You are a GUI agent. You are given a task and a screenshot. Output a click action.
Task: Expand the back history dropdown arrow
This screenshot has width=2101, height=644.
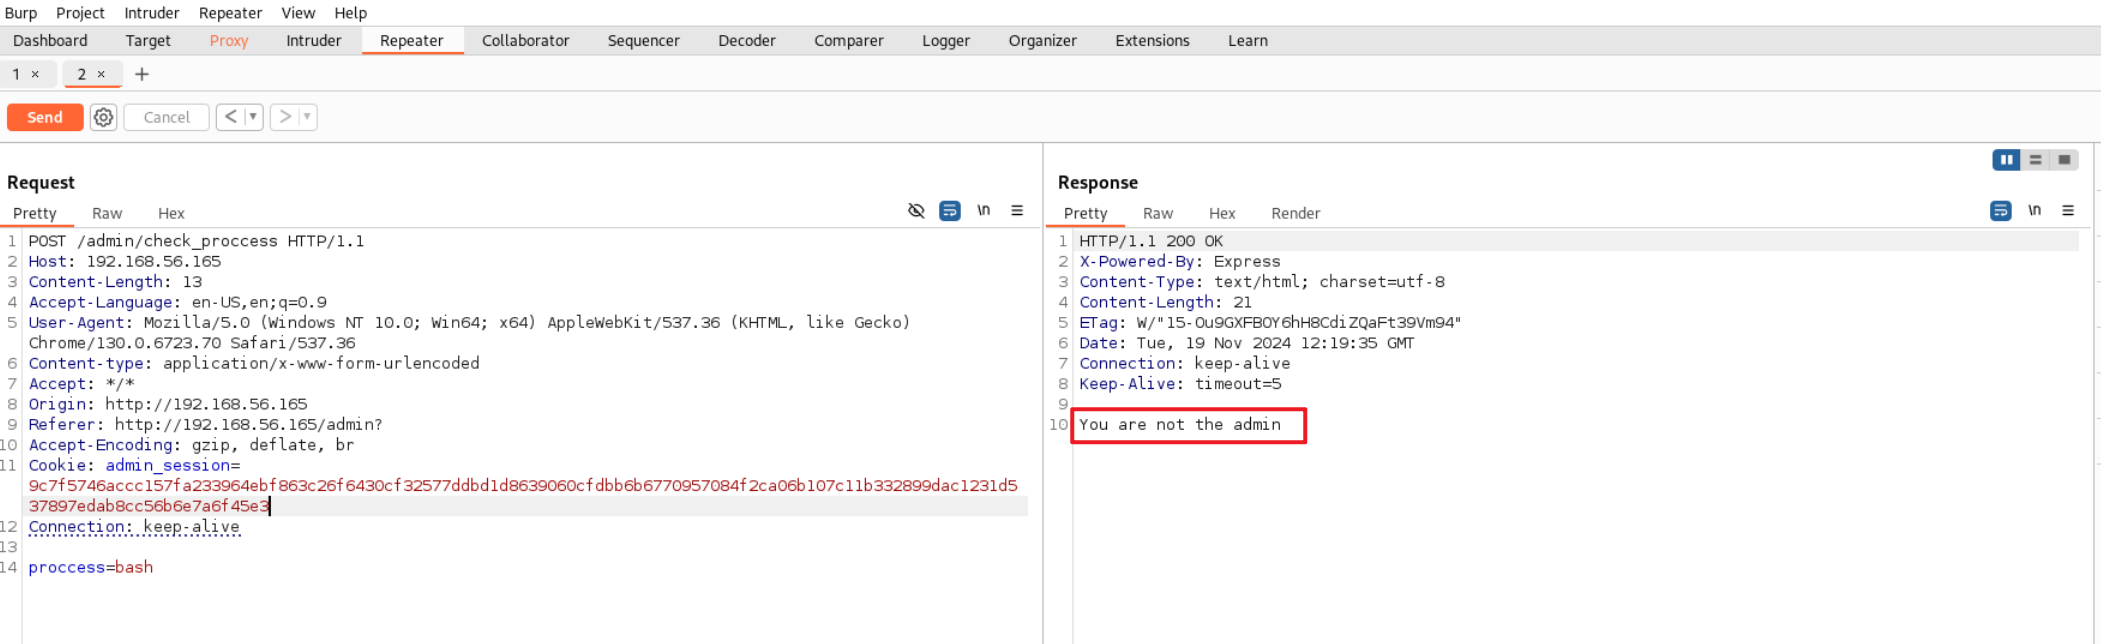pyautogui.click(x=253, y=117)
